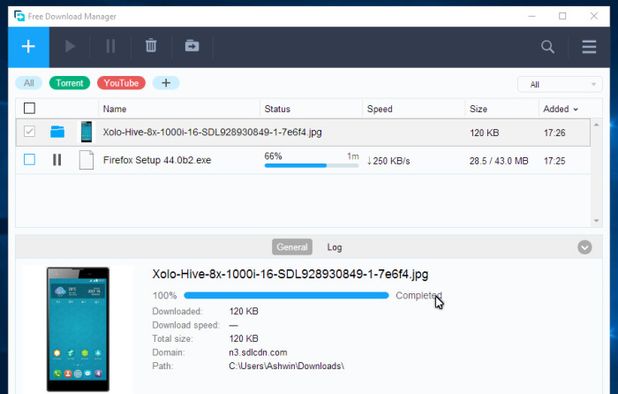Image resolution: width=618 pixels, height=394 pixels.
Task: Click the list scrollbar down arrow
Action: coord(596,221)
